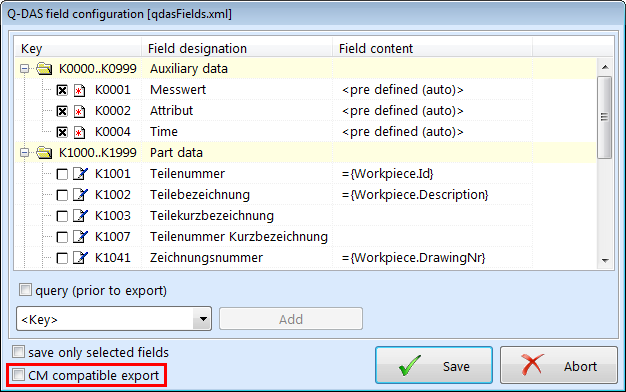
Task: Click folder icon of K0000..K0999 group
Action: pyautogui.click(x=44, y=69)
